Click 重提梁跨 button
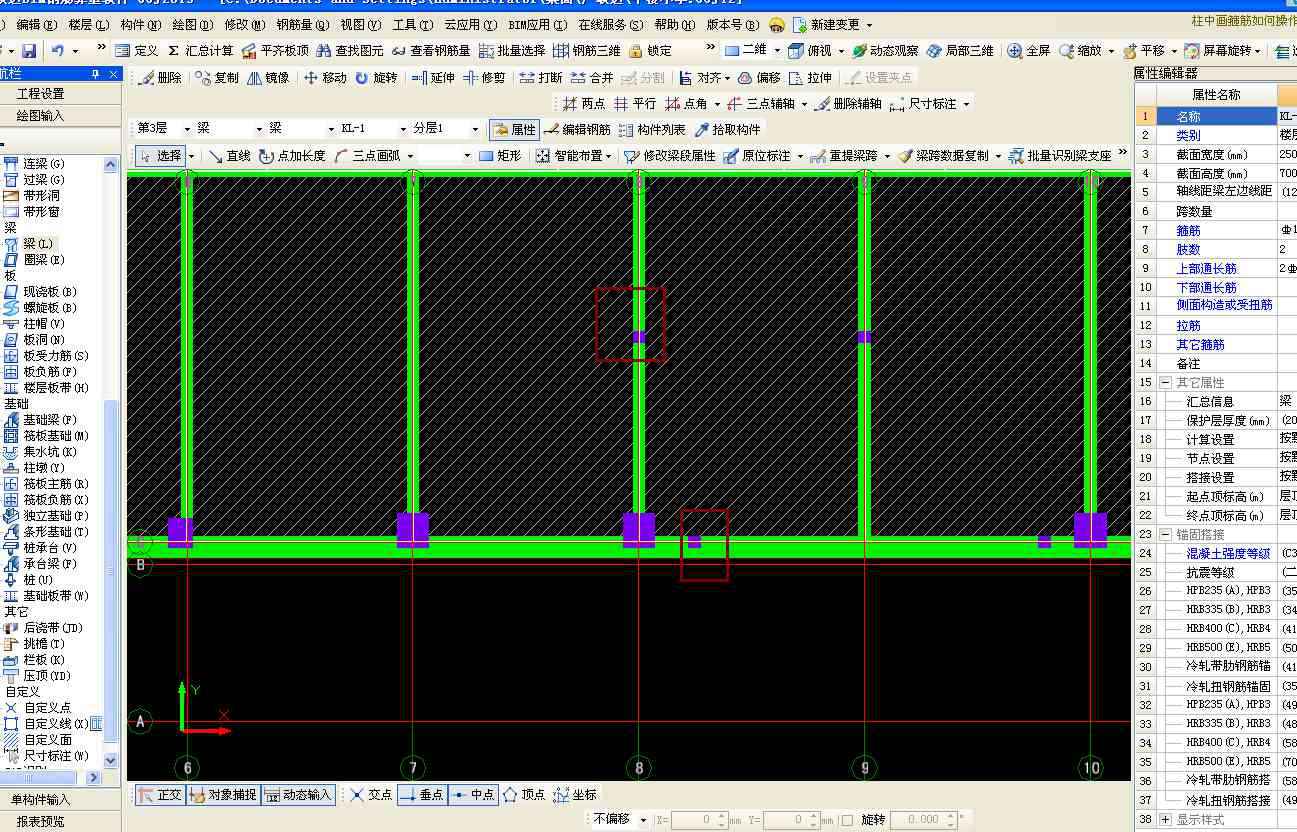Screen dimensions: 1297x832 pyautogui.click(x=845, y=156)
